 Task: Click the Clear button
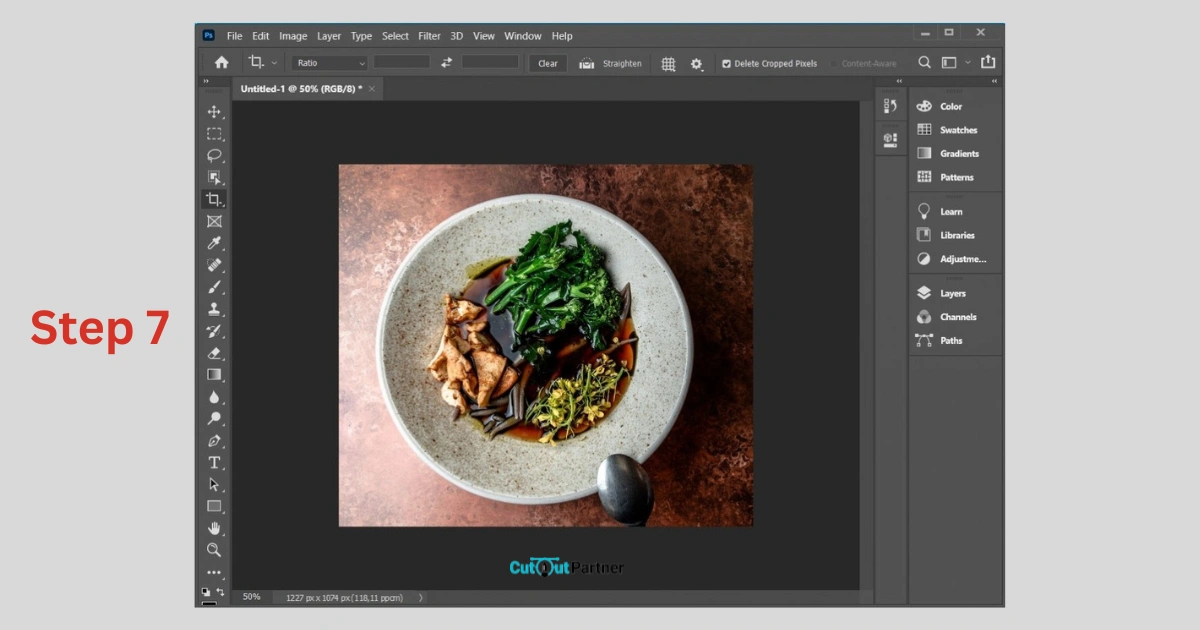[x=548, y=63]
